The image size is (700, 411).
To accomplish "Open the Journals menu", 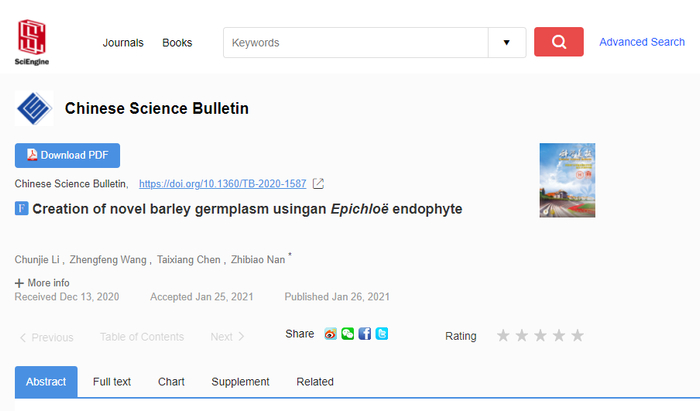I will [123, 43].
